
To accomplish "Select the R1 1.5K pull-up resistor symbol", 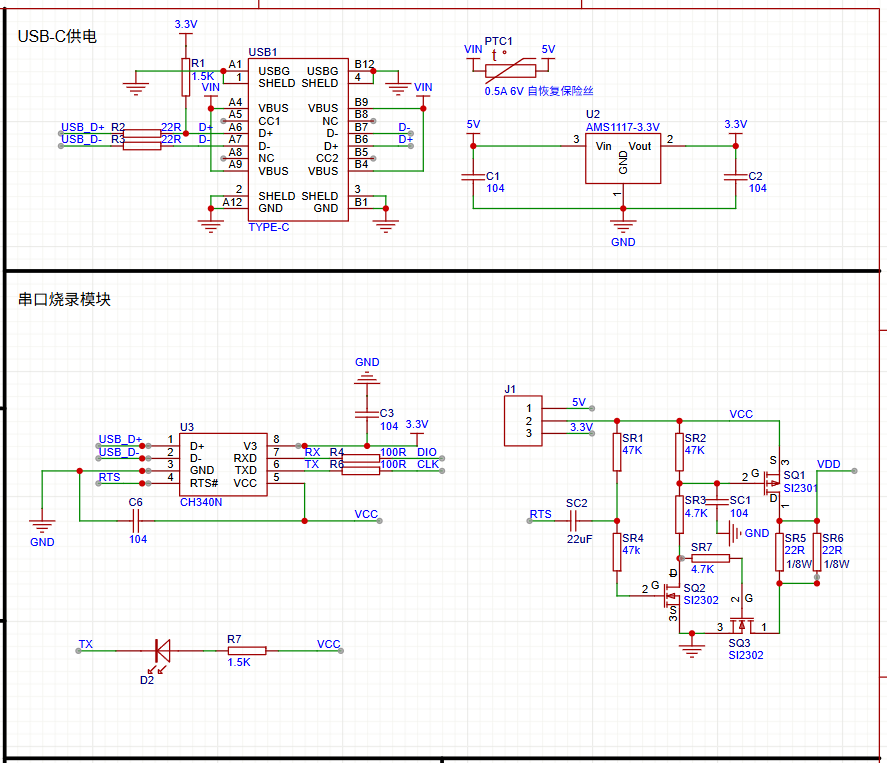I will click(186, 77).
